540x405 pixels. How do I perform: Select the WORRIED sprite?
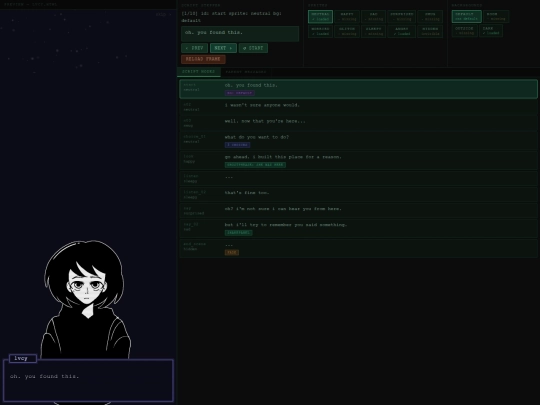(x=320, y=31)
